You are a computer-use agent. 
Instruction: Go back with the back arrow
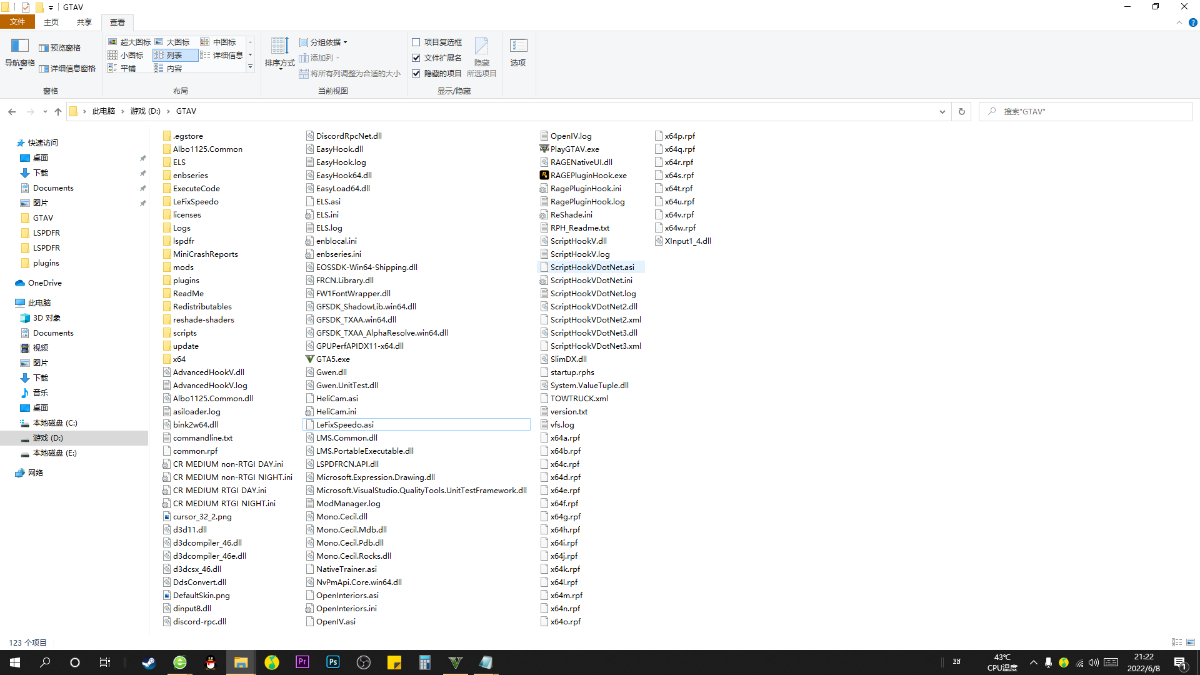(12, 111)
